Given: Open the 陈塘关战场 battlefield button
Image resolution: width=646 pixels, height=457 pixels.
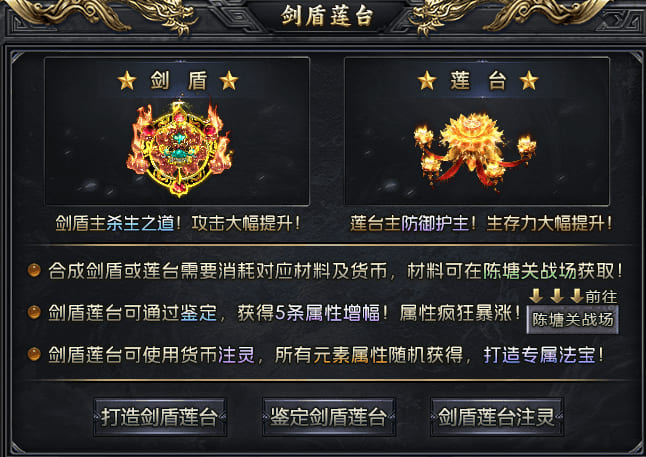Looking at the screenshot, I should pyautogui.click(x=572, y=319).
